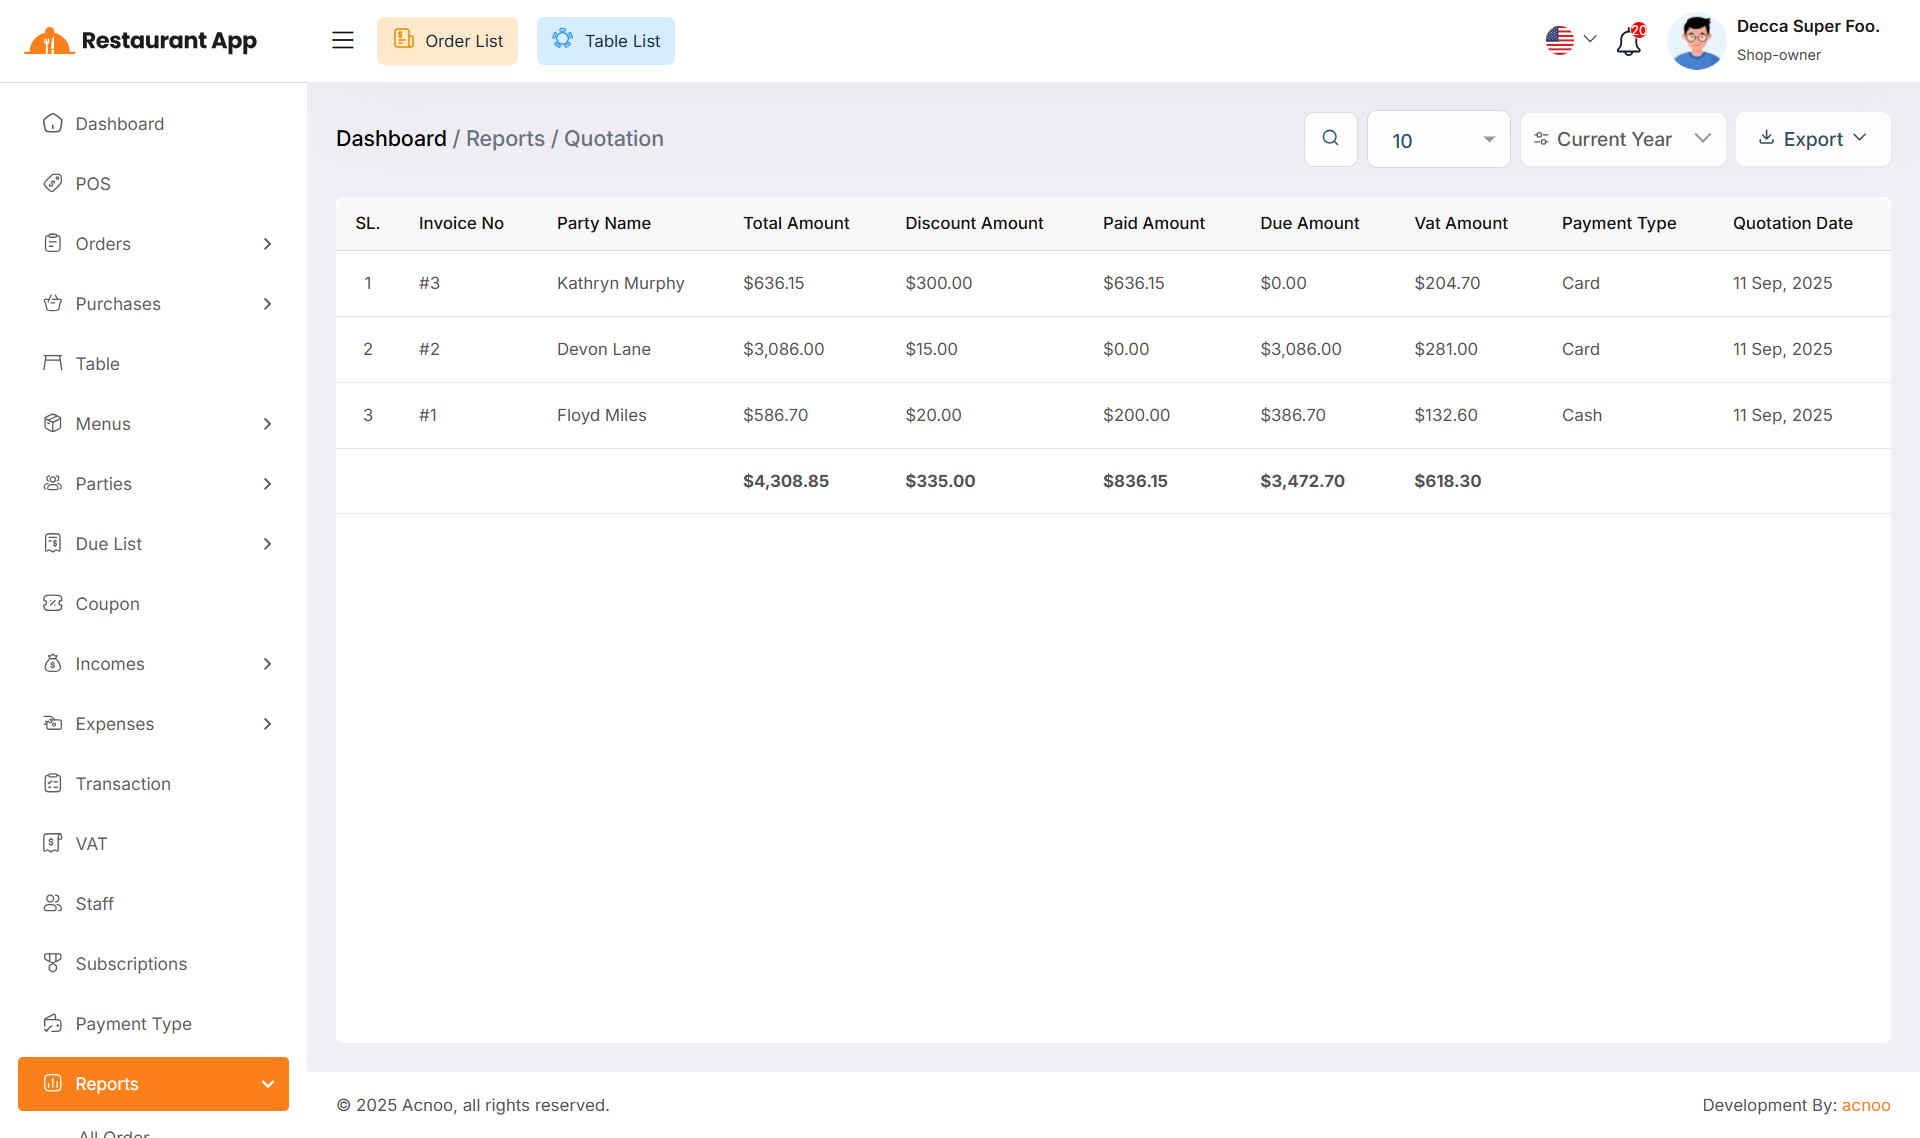Expand the Orders submenu chevron
Image resolution: width=1920 pixels, height=1138 pixels.
[x=267, y=244]
